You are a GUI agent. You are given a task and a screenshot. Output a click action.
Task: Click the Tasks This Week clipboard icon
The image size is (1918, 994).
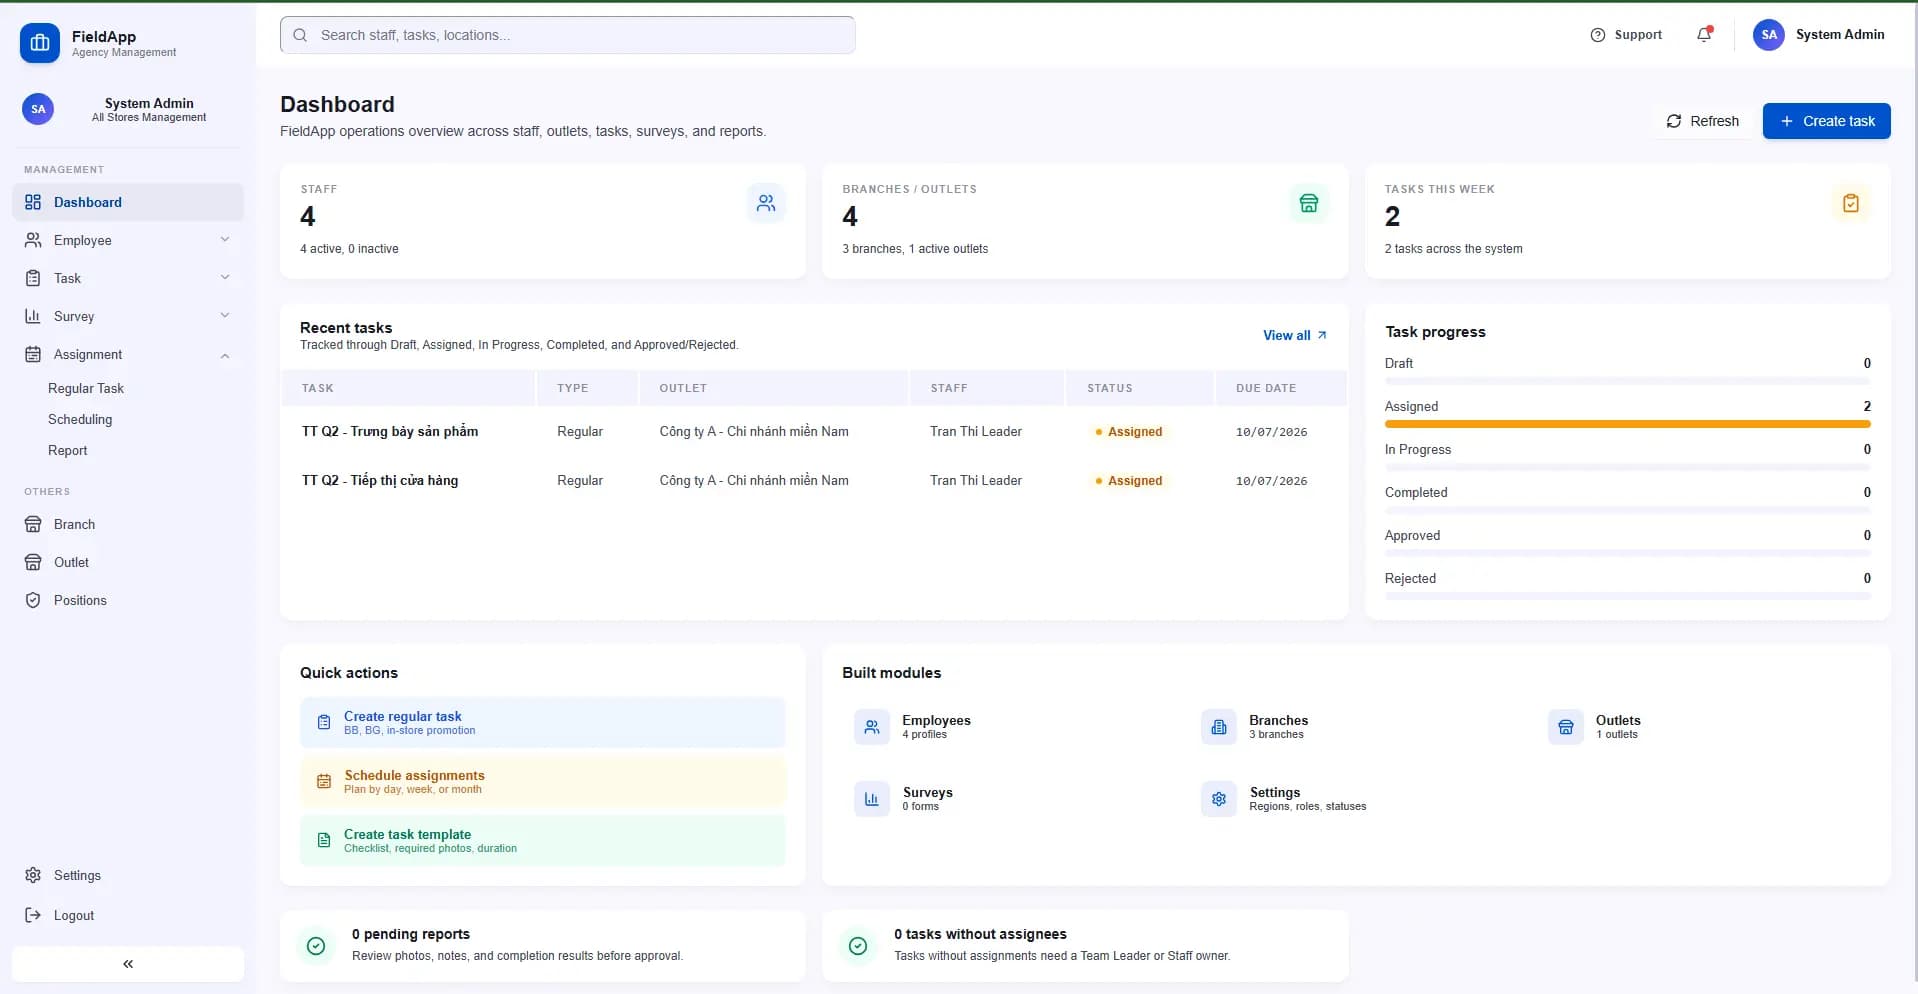[1850, 203]
